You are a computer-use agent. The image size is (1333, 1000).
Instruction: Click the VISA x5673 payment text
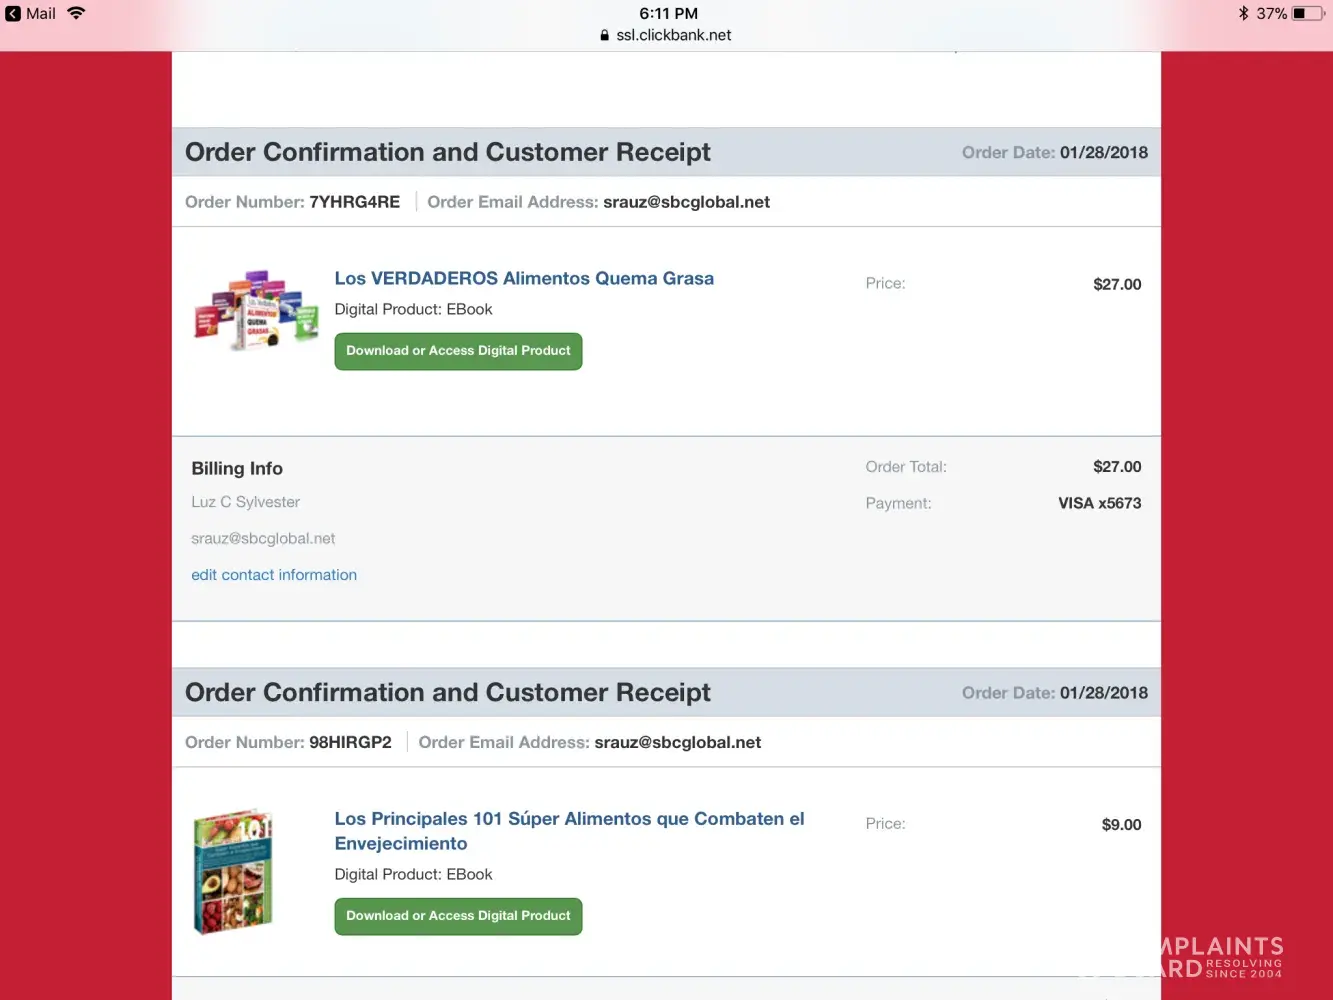(x=1099, y=503)
